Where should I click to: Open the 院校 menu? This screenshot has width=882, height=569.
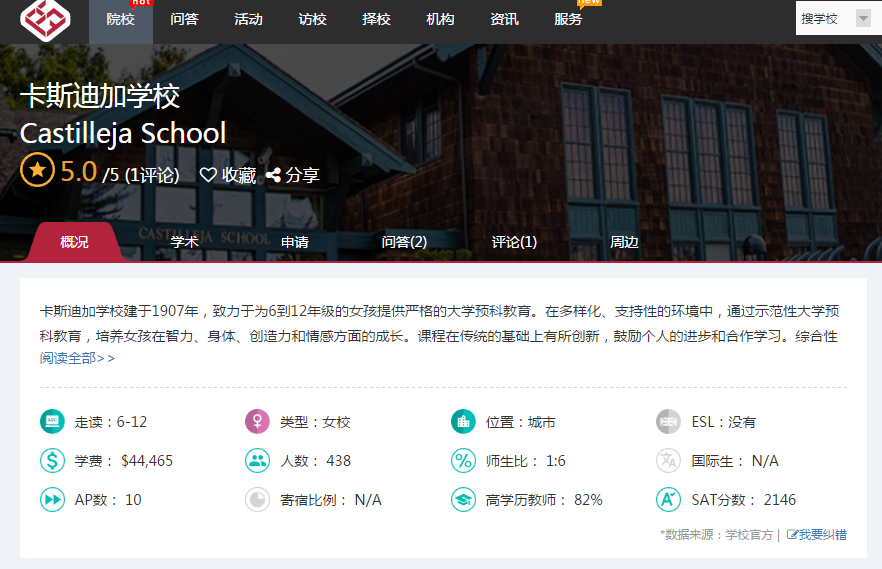pyautogui.click(x=121, y=20)
